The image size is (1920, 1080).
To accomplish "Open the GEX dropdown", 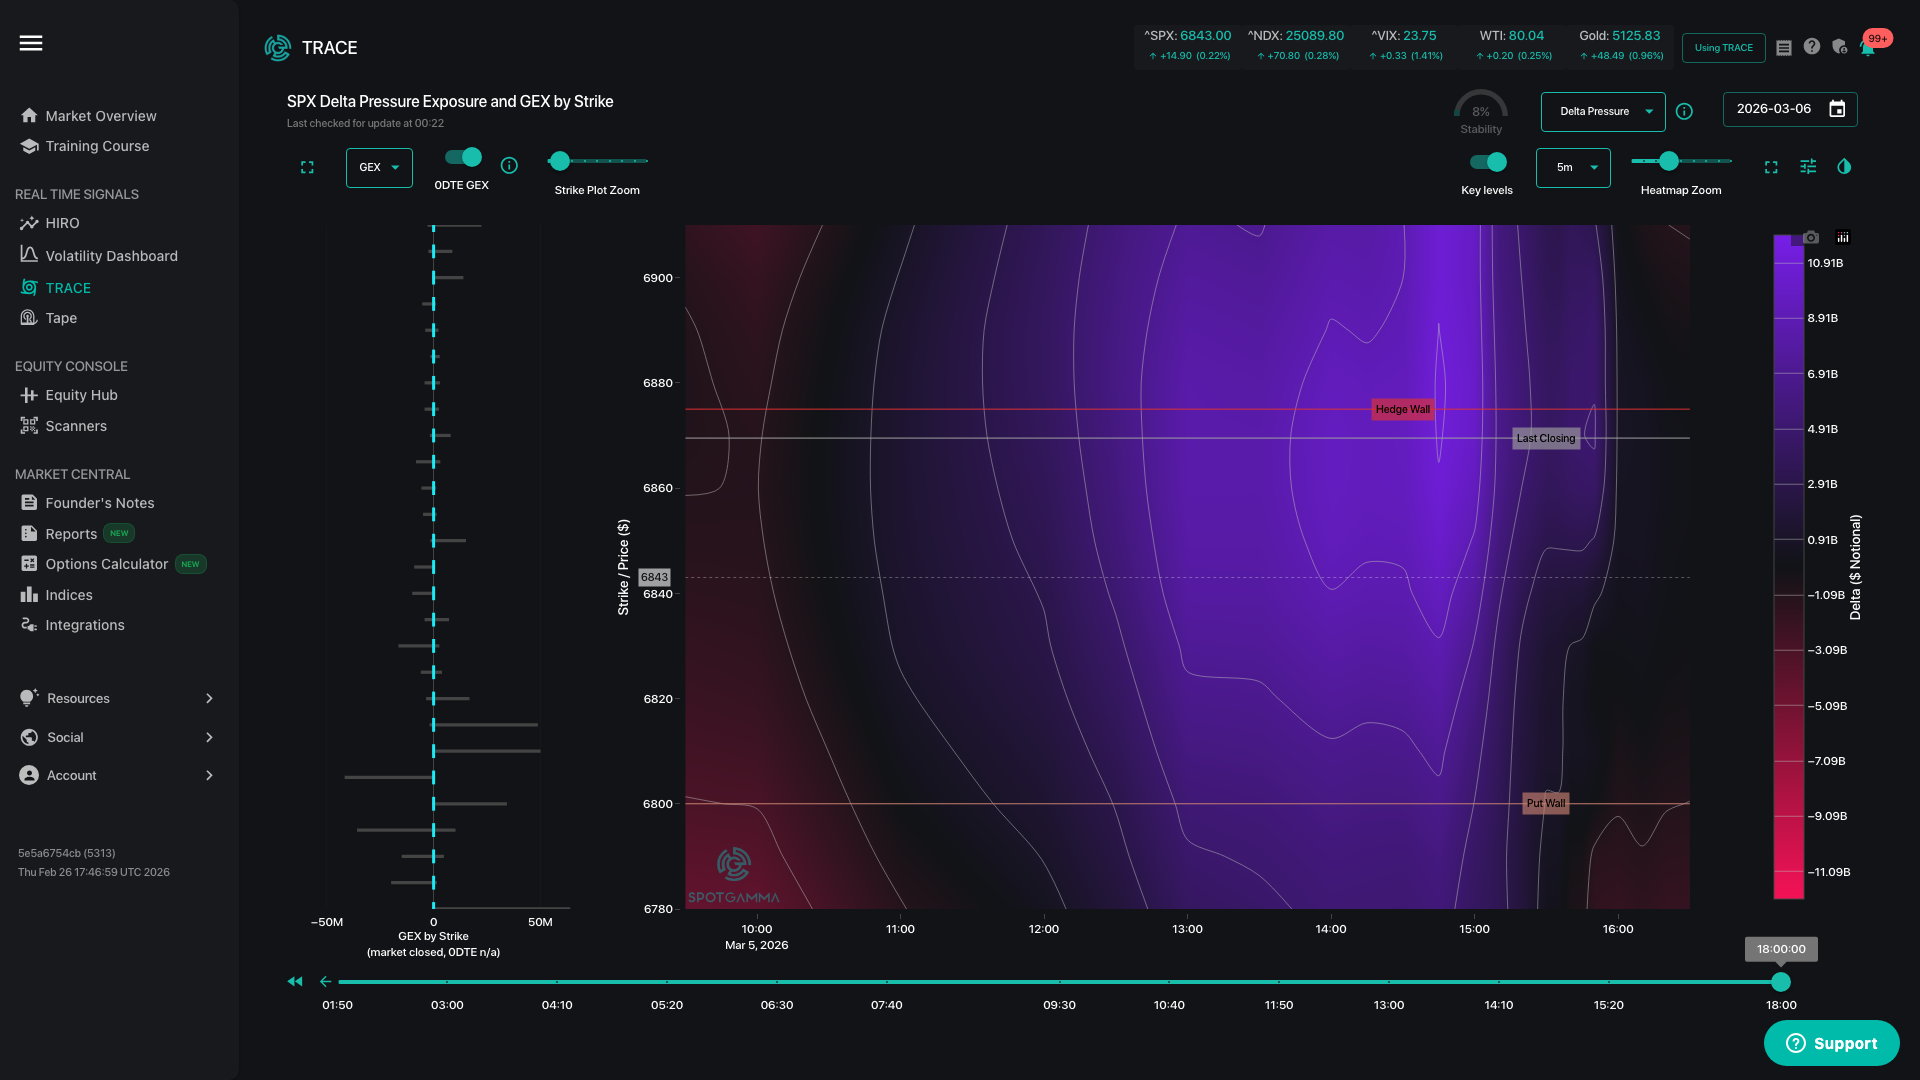I will coord(379,168).
